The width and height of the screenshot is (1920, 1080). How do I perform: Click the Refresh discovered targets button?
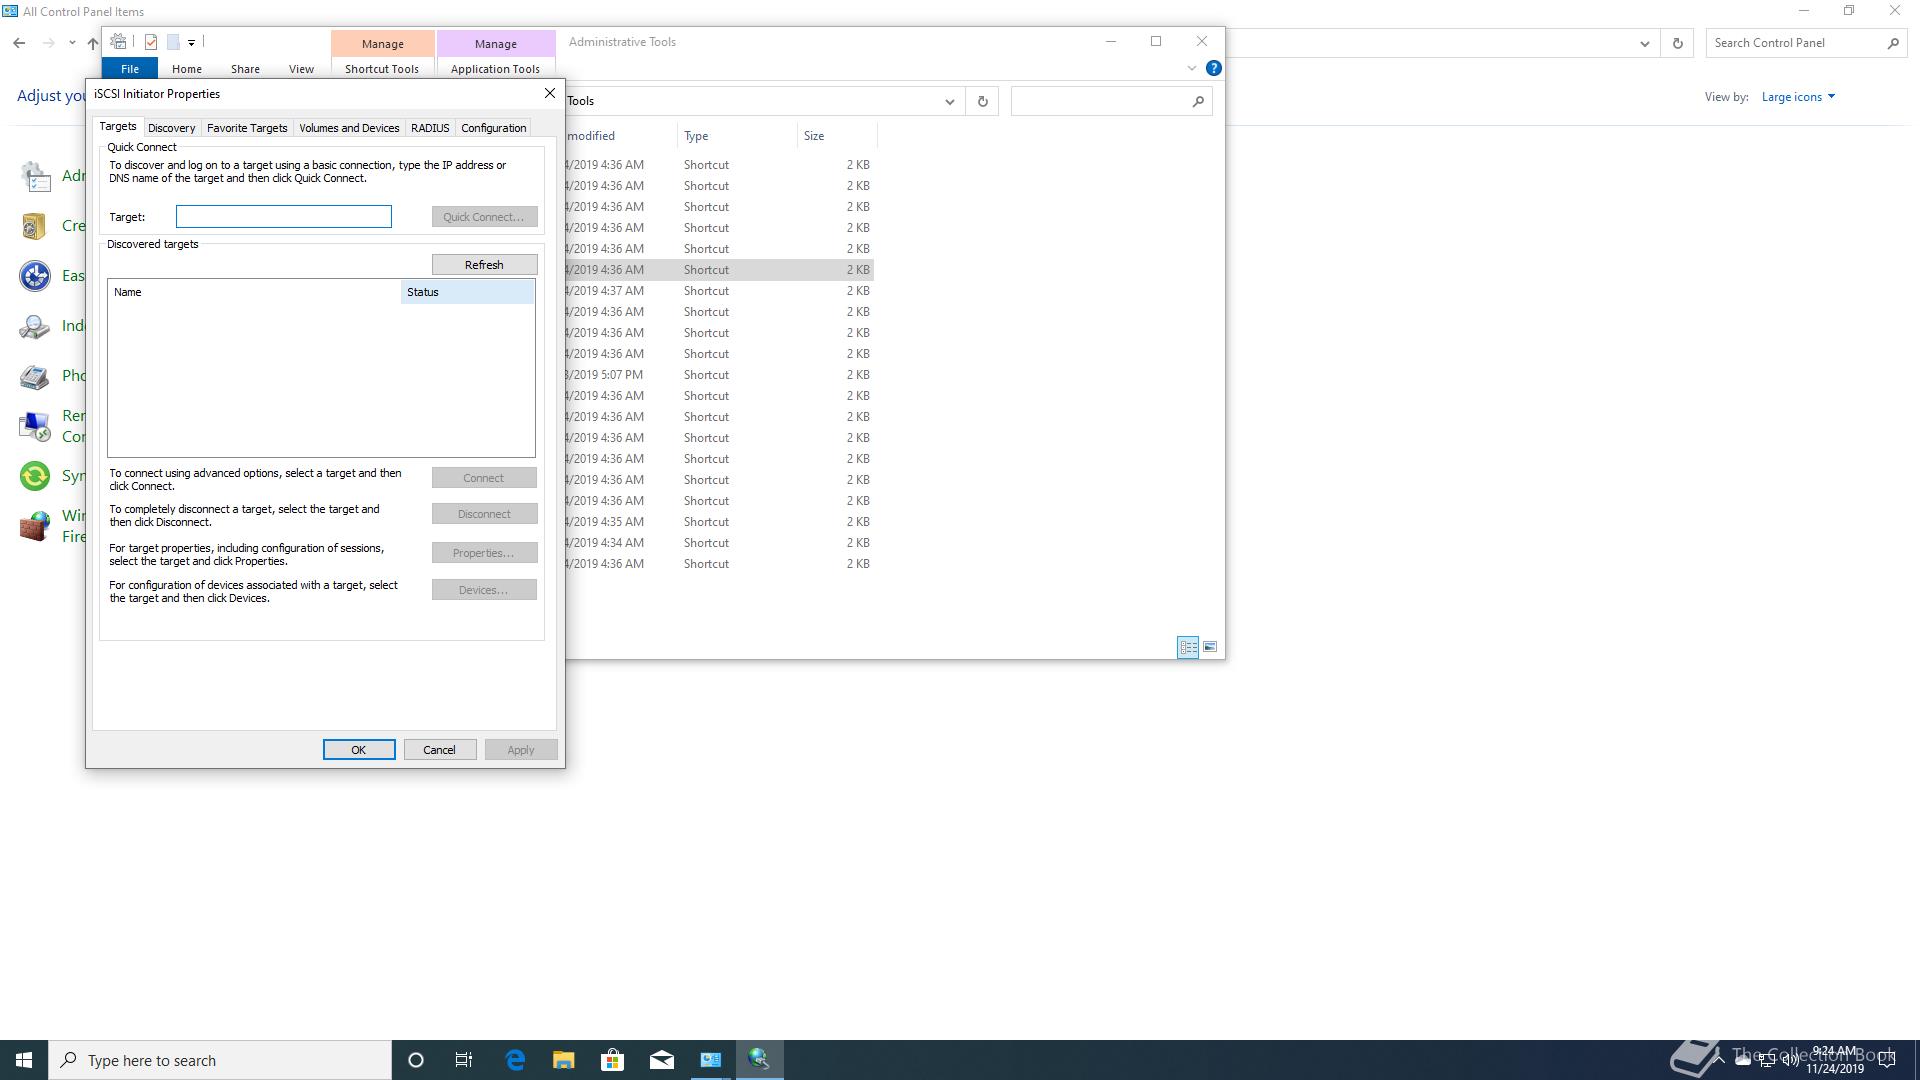pyautogui.click(x=484, y=265)
